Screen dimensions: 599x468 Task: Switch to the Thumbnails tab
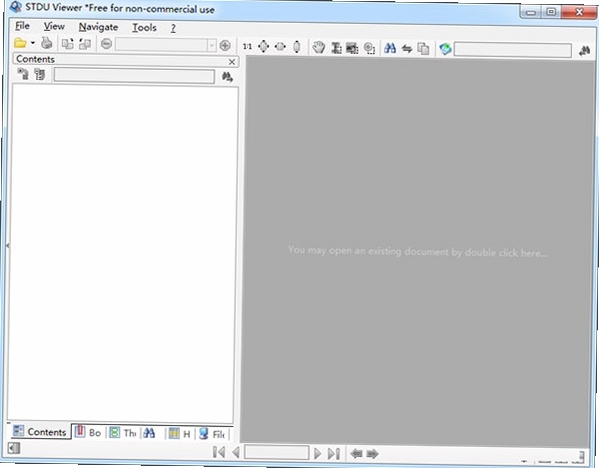[x=123, y=432]
